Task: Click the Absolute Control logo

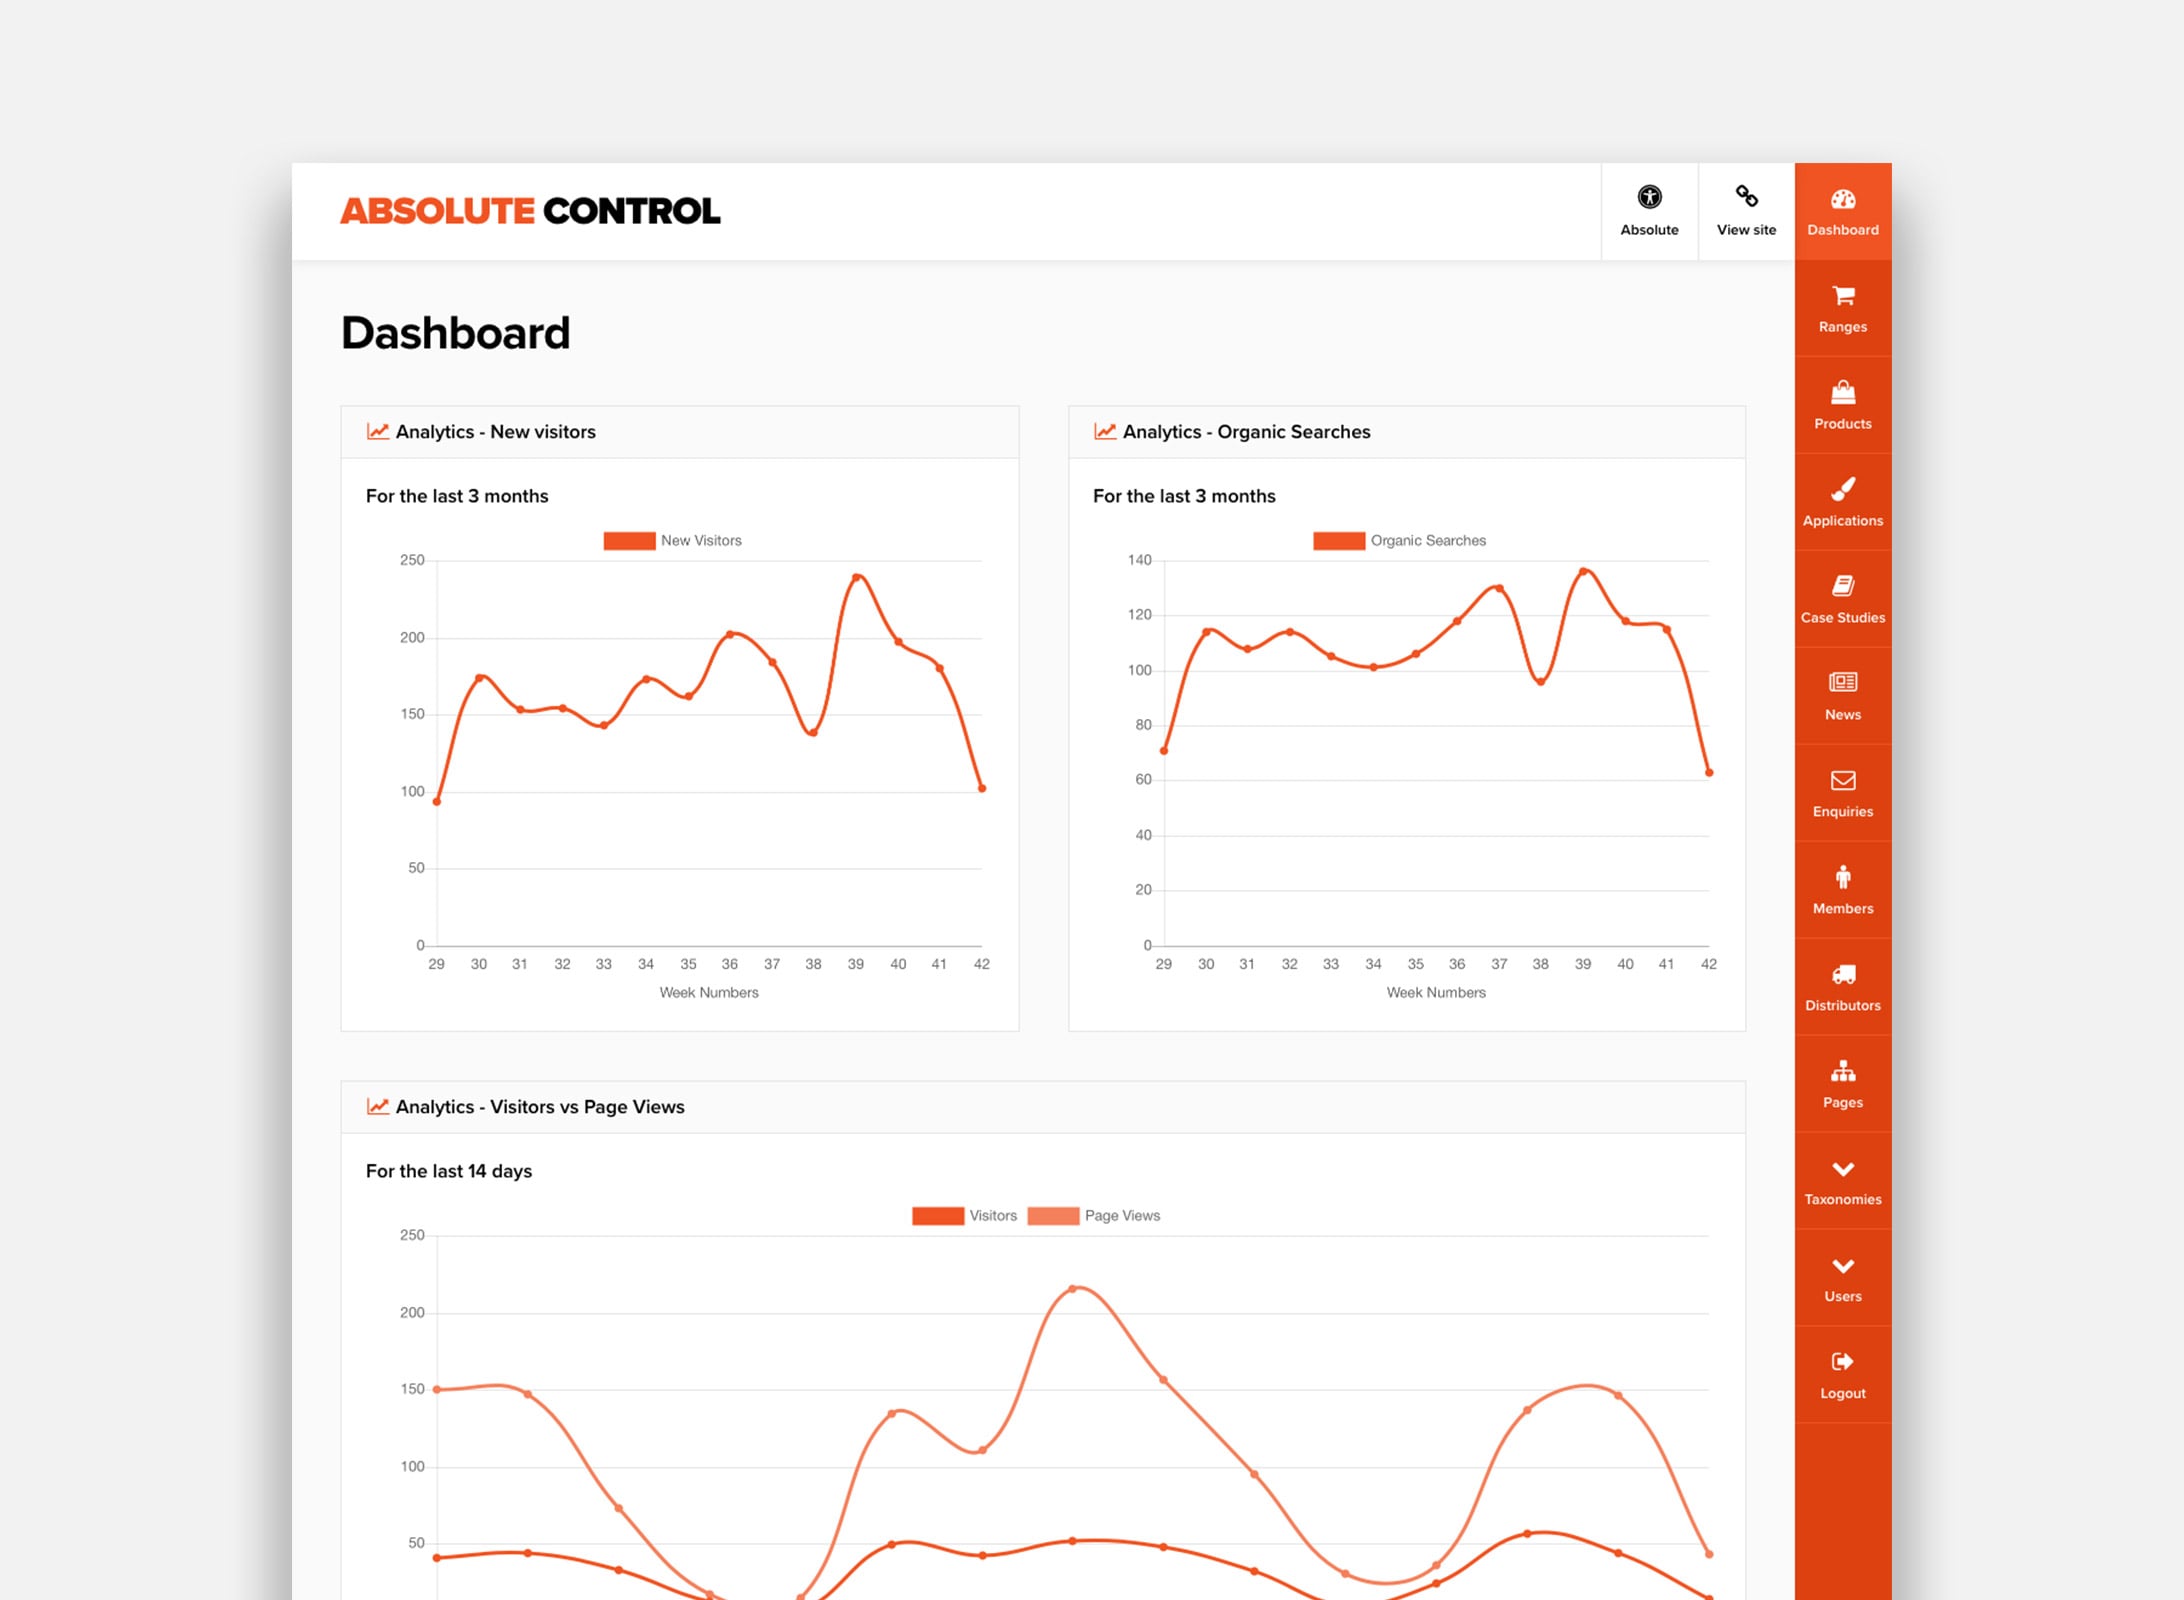Action: [x=530, y=211]
